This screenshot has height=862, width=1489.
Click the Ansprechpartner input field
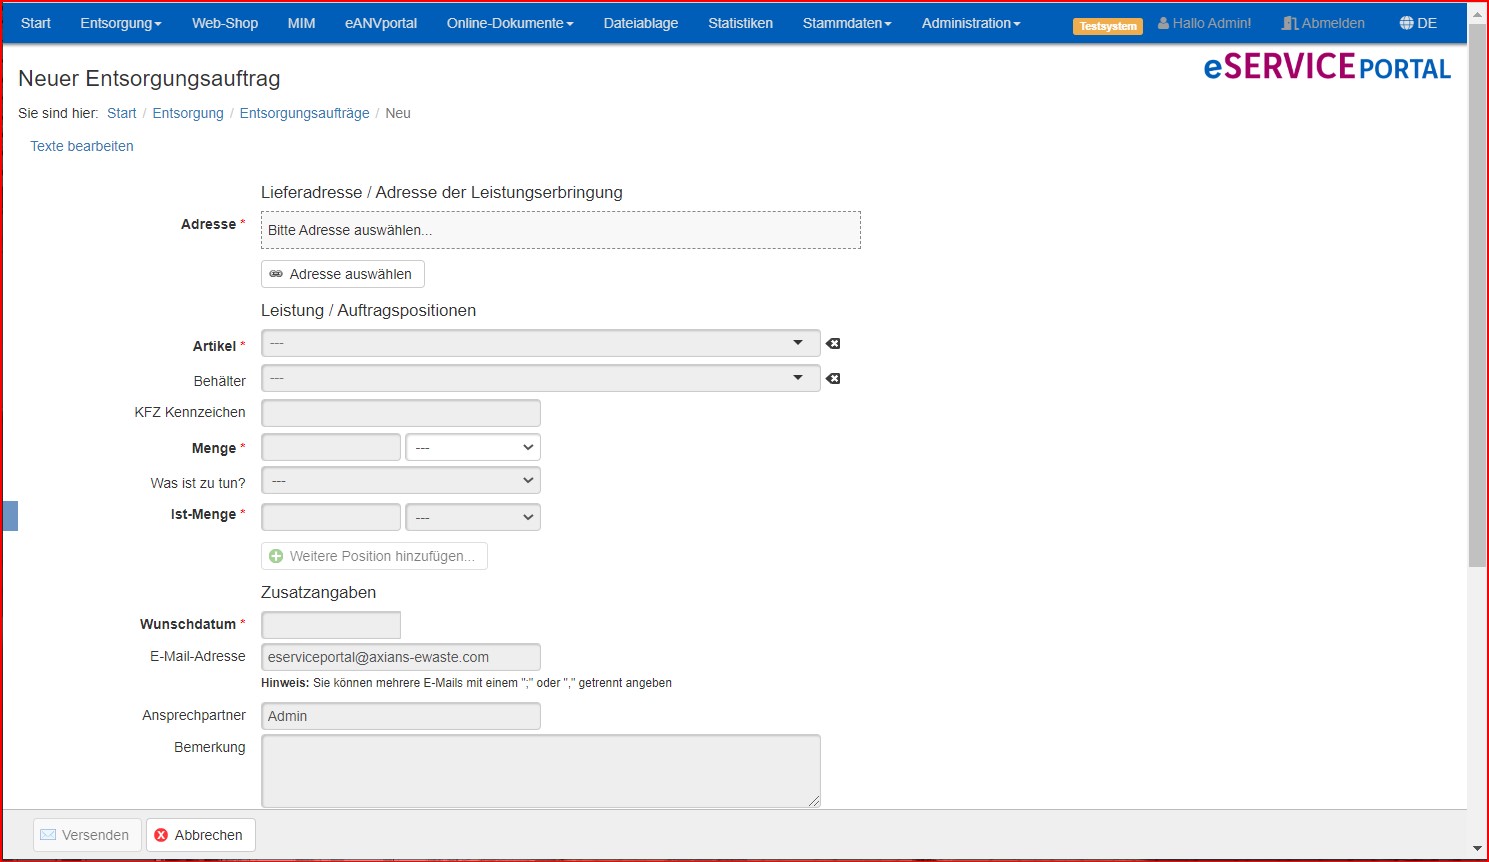pyautogui.click(x=401, y=716)
